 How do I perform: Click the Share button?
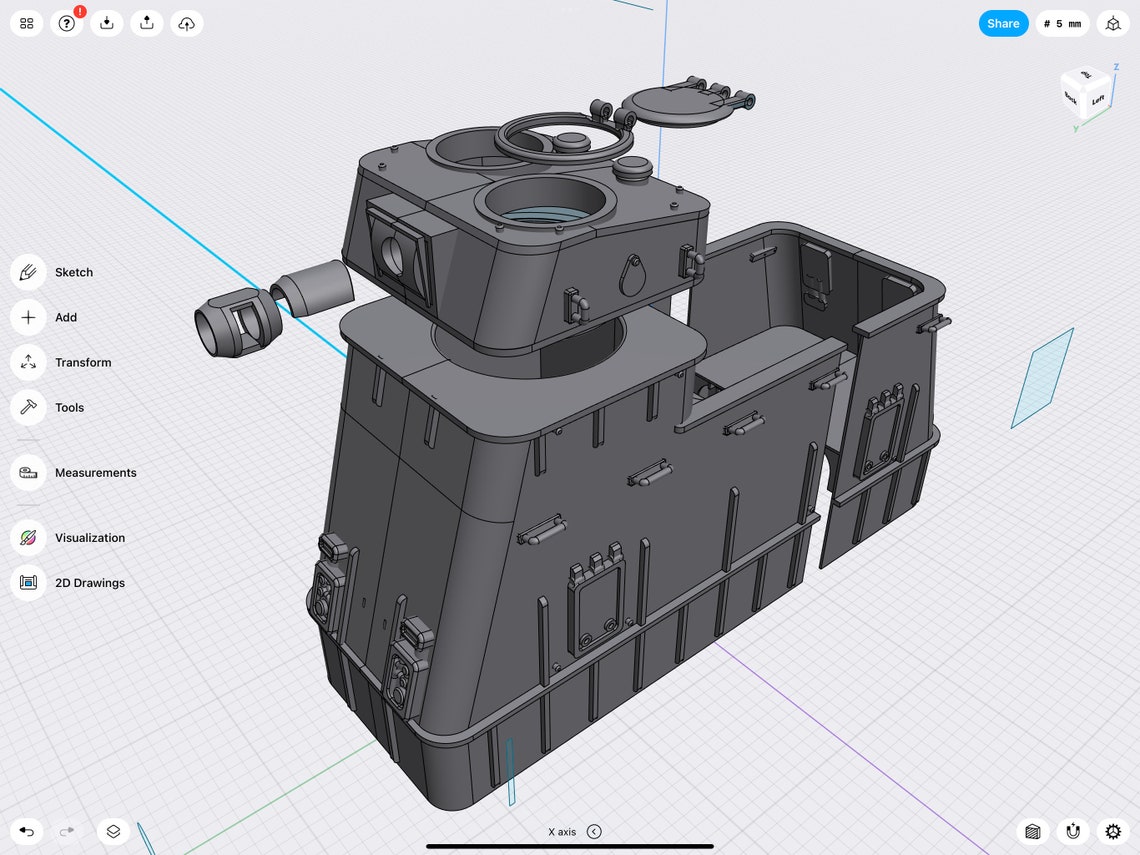1003,23
